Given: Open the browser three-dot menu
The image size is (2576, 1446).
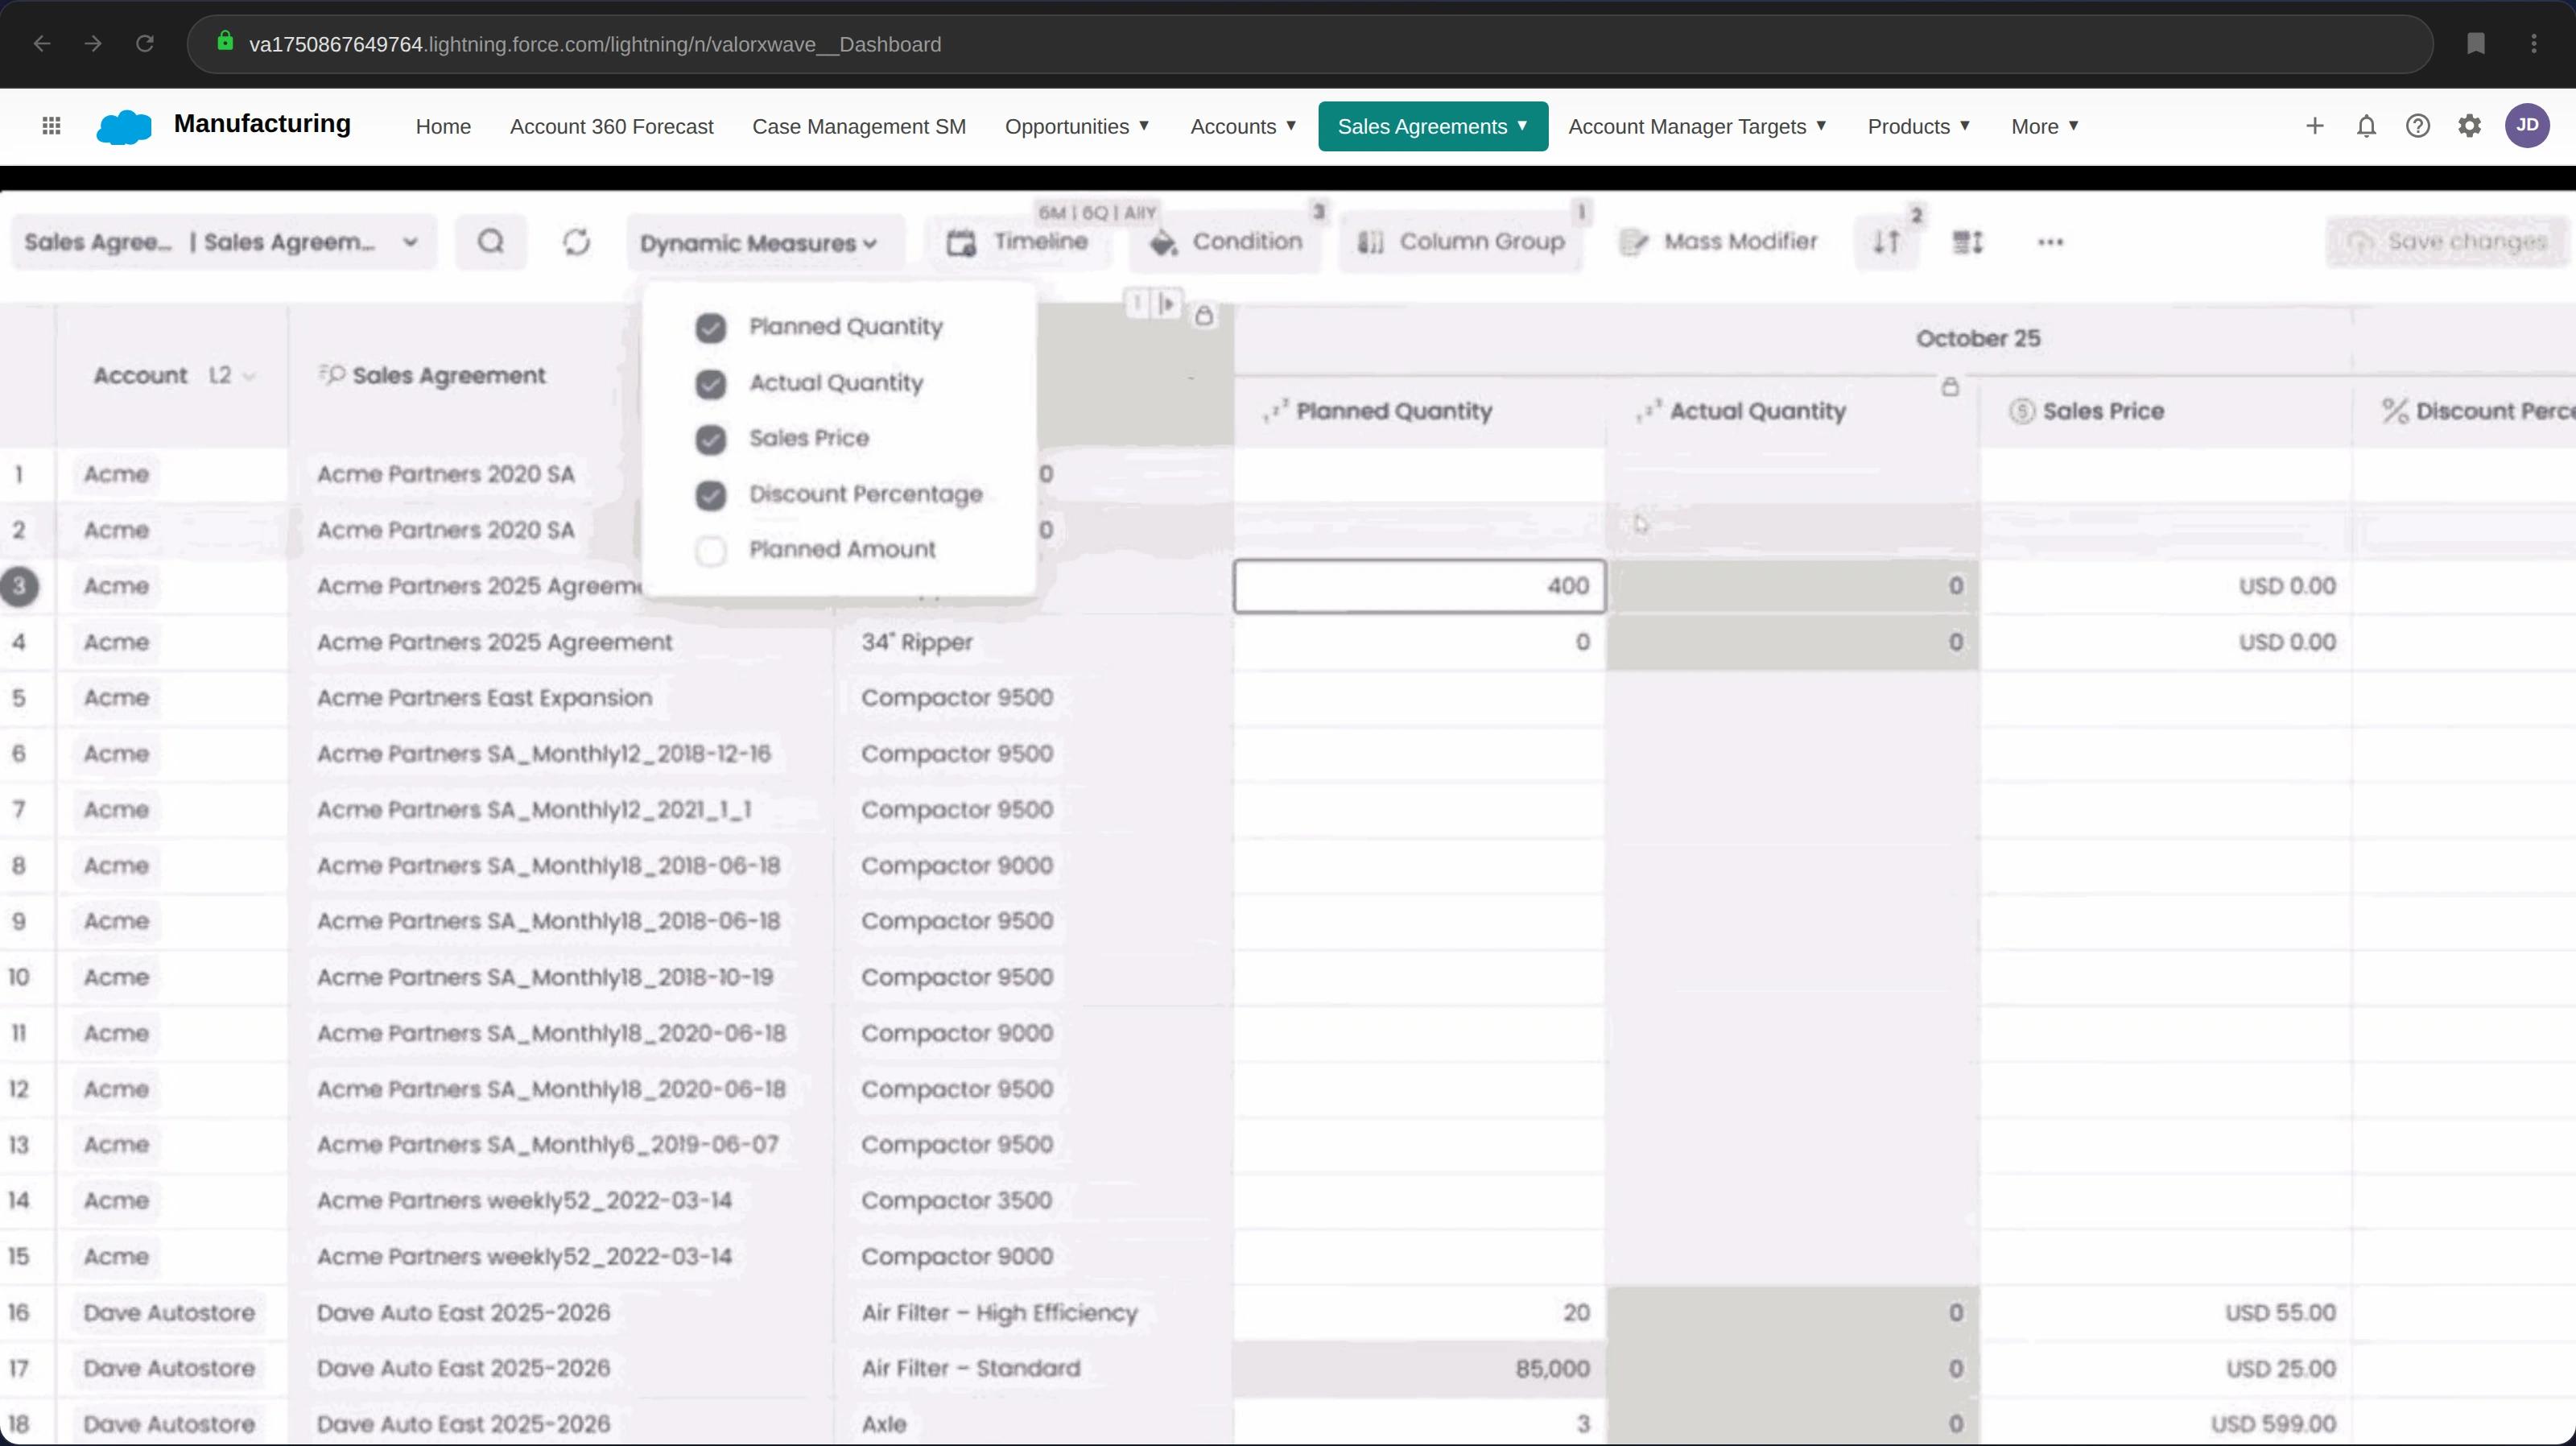Looking at the screenshot, I should click(x=2534, y=44).
